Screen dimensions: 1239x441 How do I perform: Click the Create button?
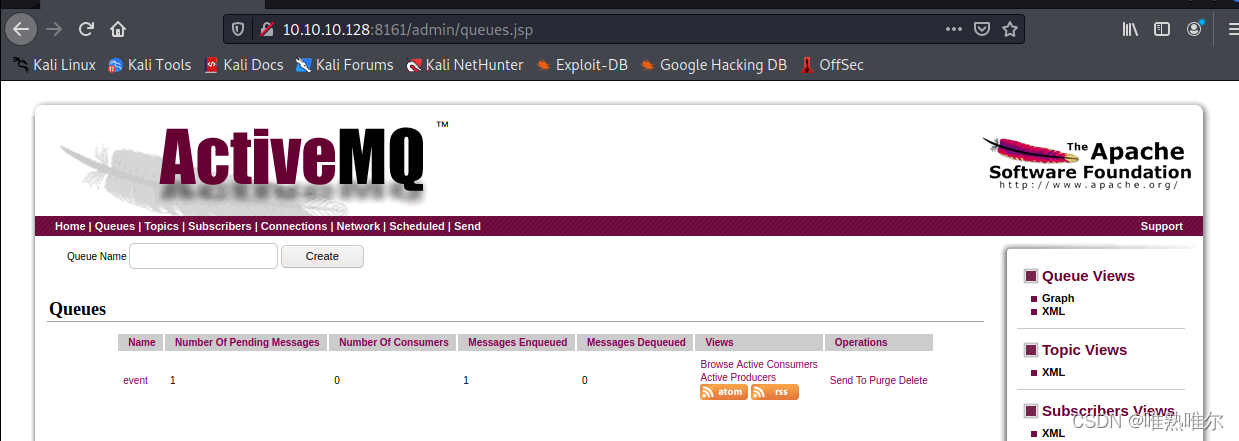(x=322, y=256)
